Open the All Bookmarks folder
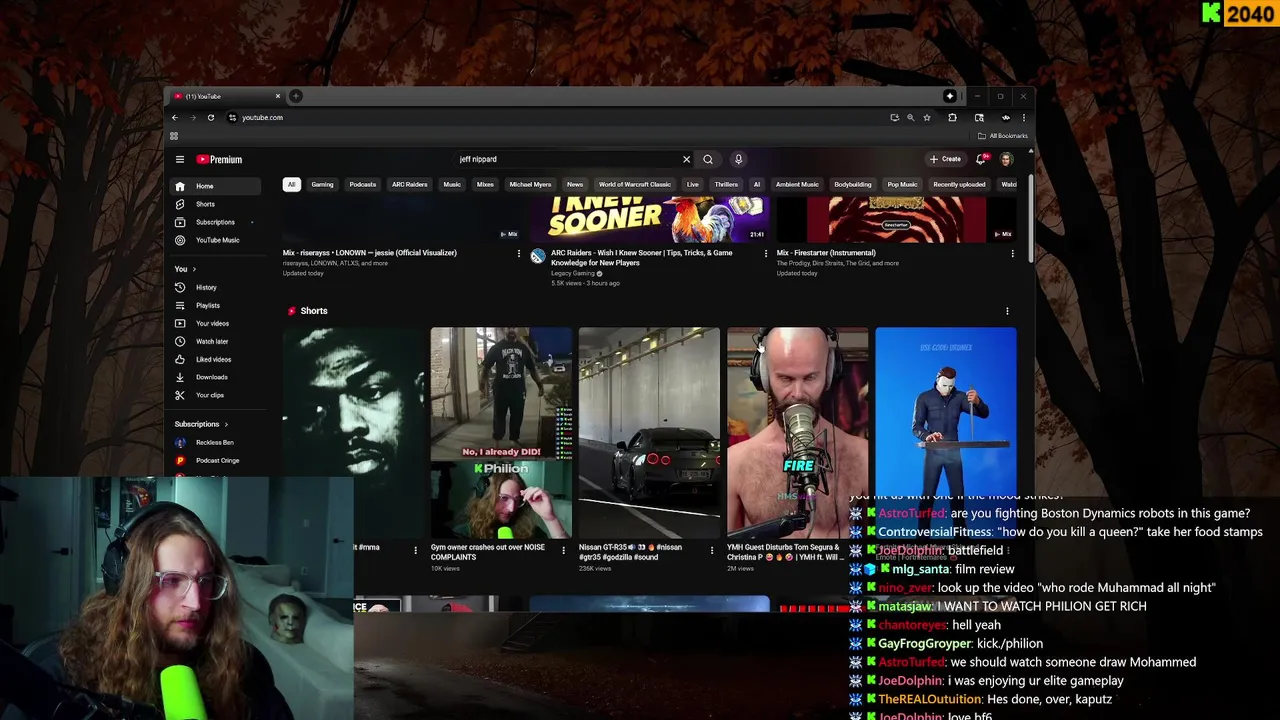The height and width of the screenshot is (720, 1280). (1003, 136)
